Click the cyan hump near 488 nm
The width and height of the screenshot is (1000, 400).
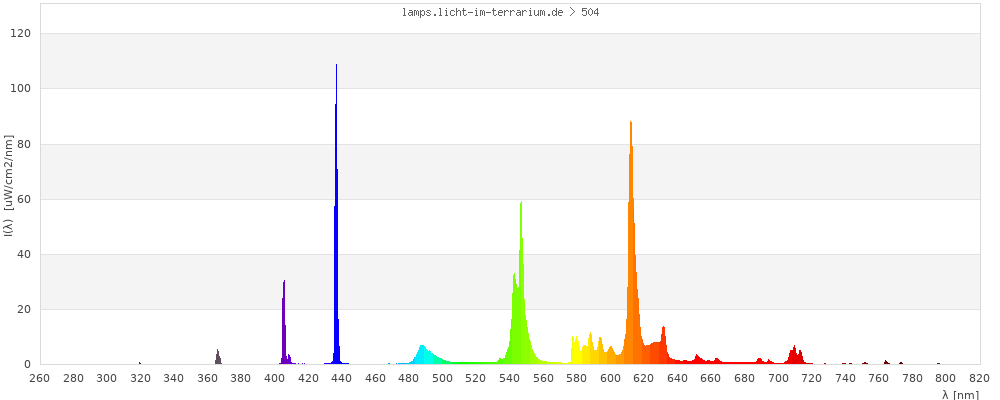click(423, 354)
